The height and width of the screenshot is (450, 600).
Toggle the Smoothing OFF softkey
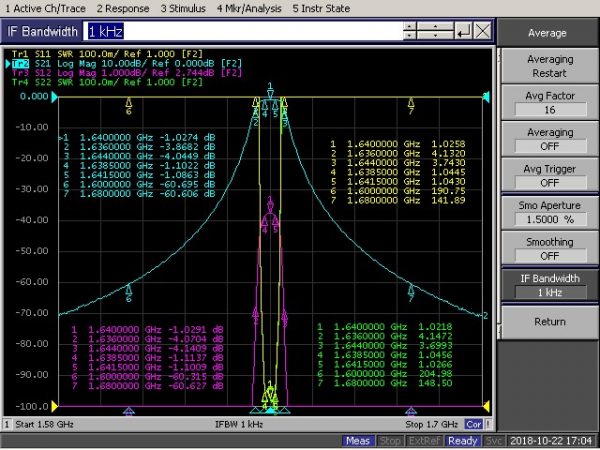click(550, 249)
